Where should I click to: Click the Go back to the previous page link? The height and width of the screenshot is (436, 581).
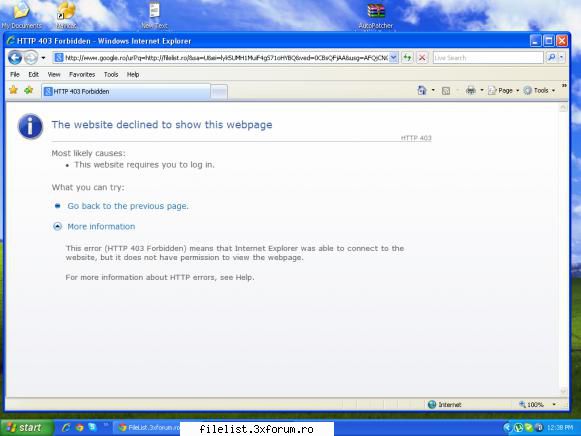(128, 206)
